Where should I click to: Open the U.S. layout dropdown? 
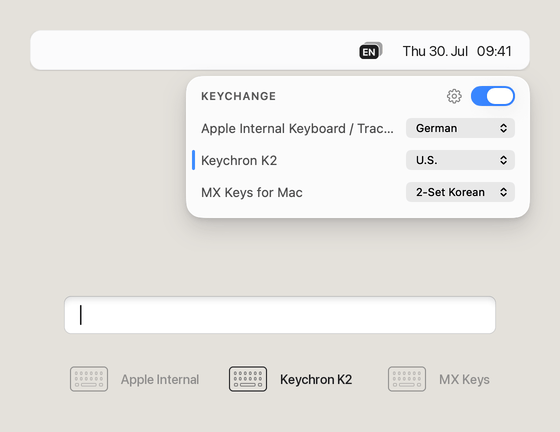pos(460,160)
